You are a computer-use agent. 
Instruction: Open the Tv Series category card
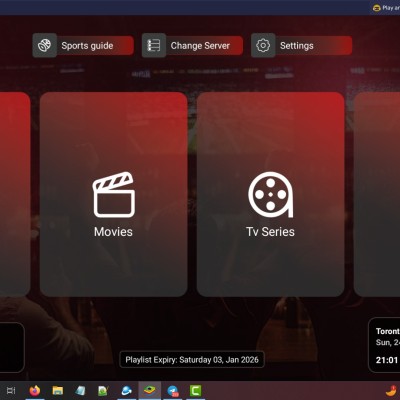[270, 194]
